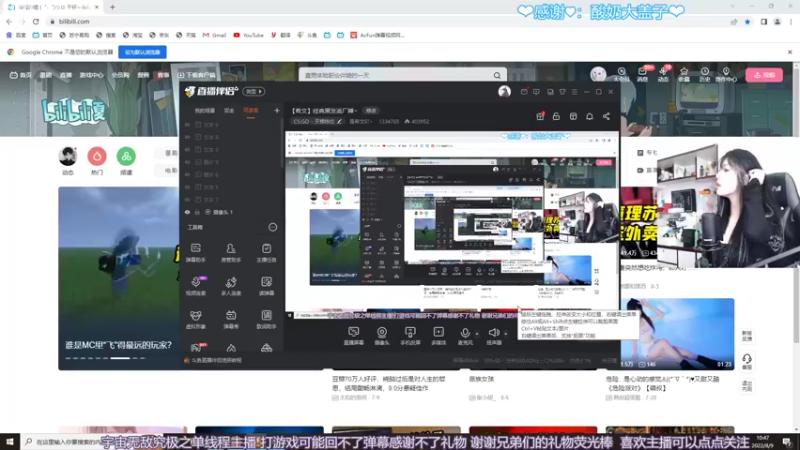Open the 读弹幕 tool
Viewport: 800px width, 450px height.
[266, 286]
